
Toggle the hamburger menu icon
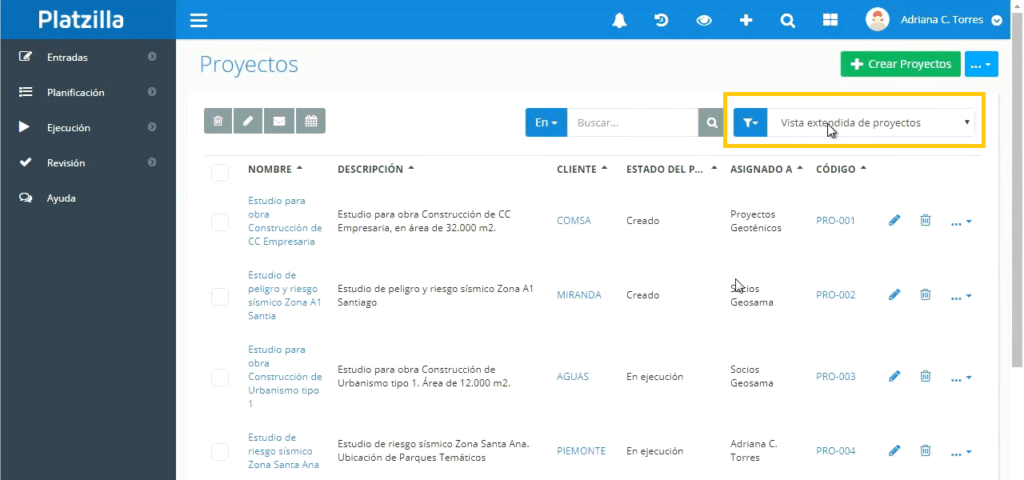(199, 20)
